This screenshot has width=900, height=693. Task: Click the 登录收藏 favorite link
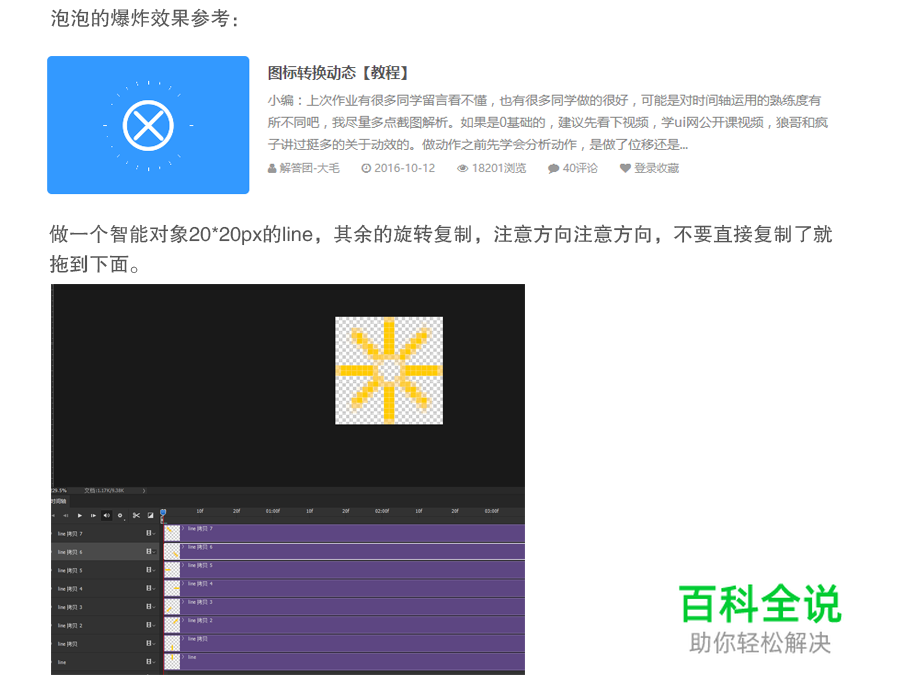650,169
